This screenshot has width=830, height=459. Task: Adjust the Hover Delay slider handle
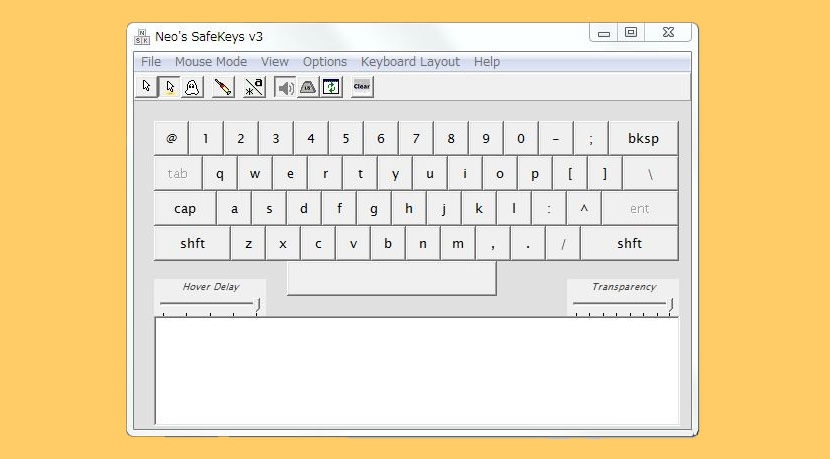(258, 304)
